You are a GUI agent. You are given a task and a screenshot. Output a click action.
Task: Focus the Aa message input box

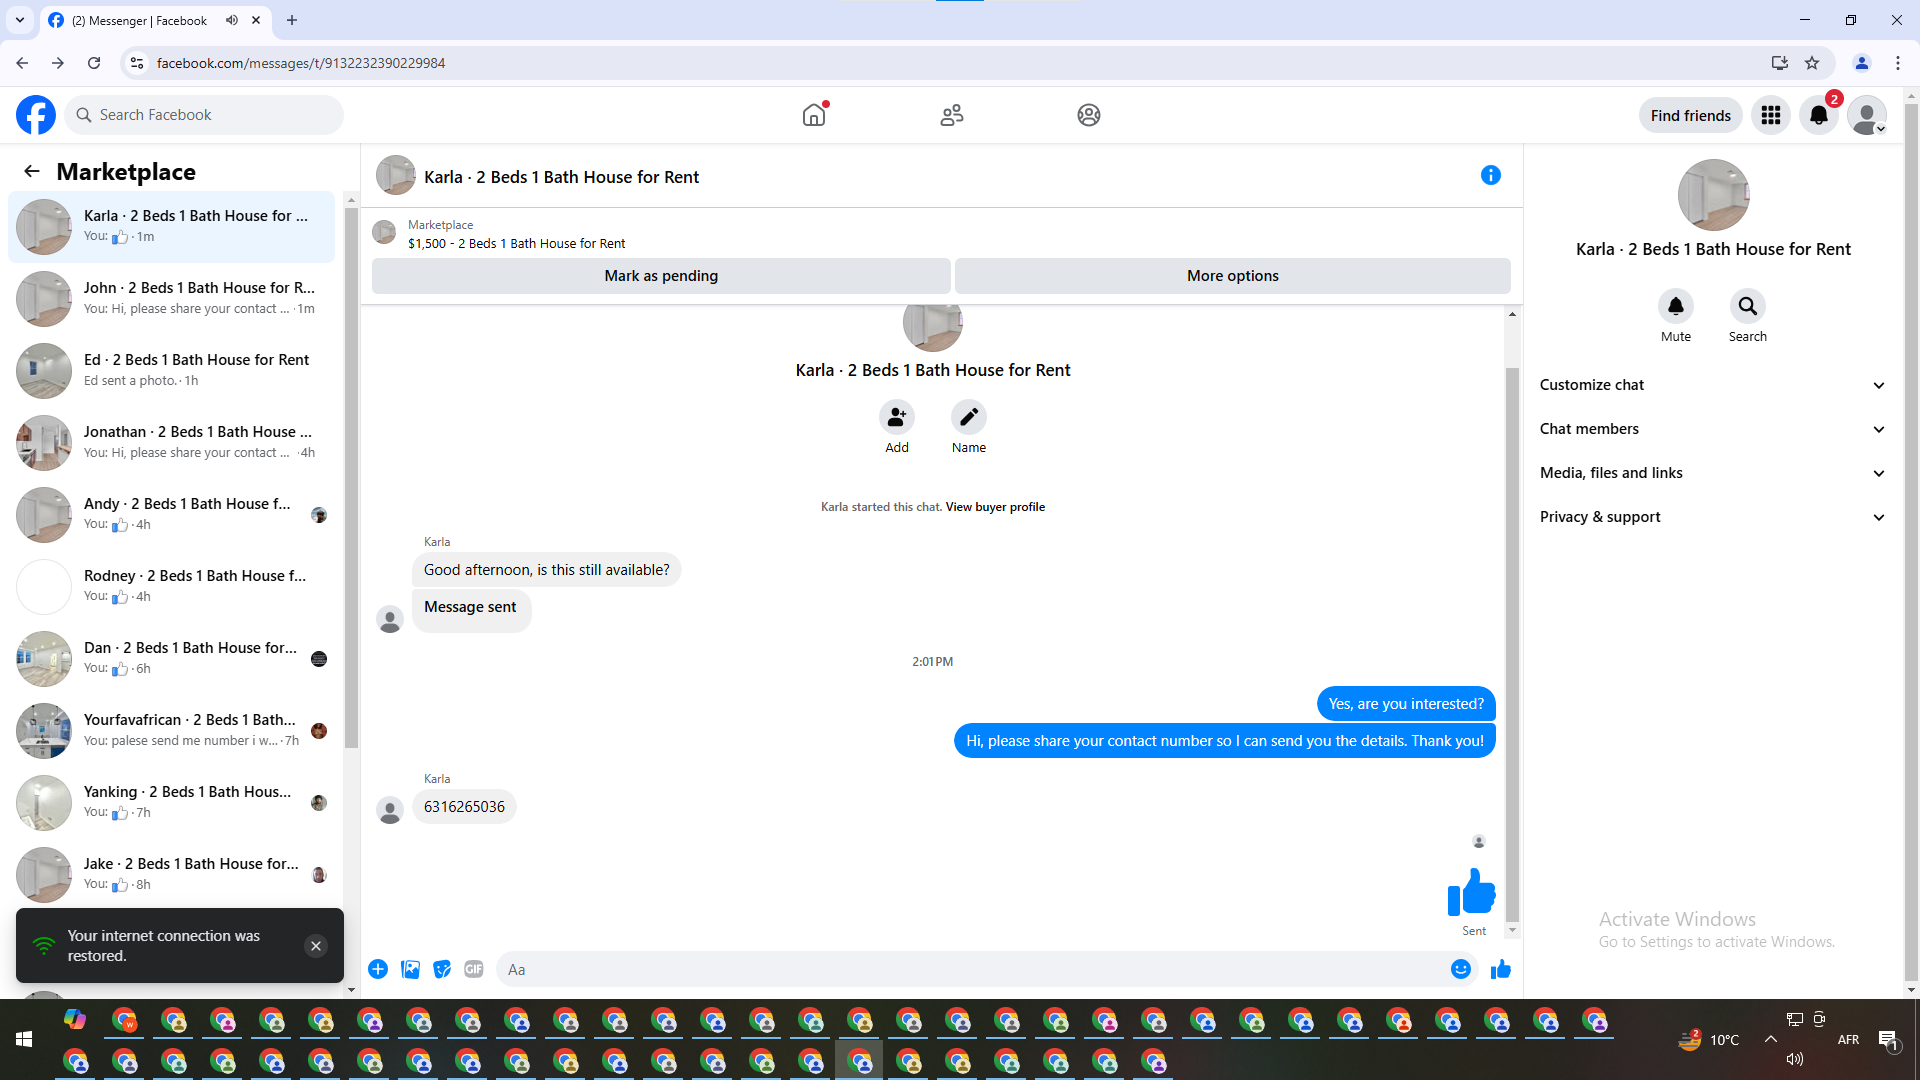click(970, 969)
